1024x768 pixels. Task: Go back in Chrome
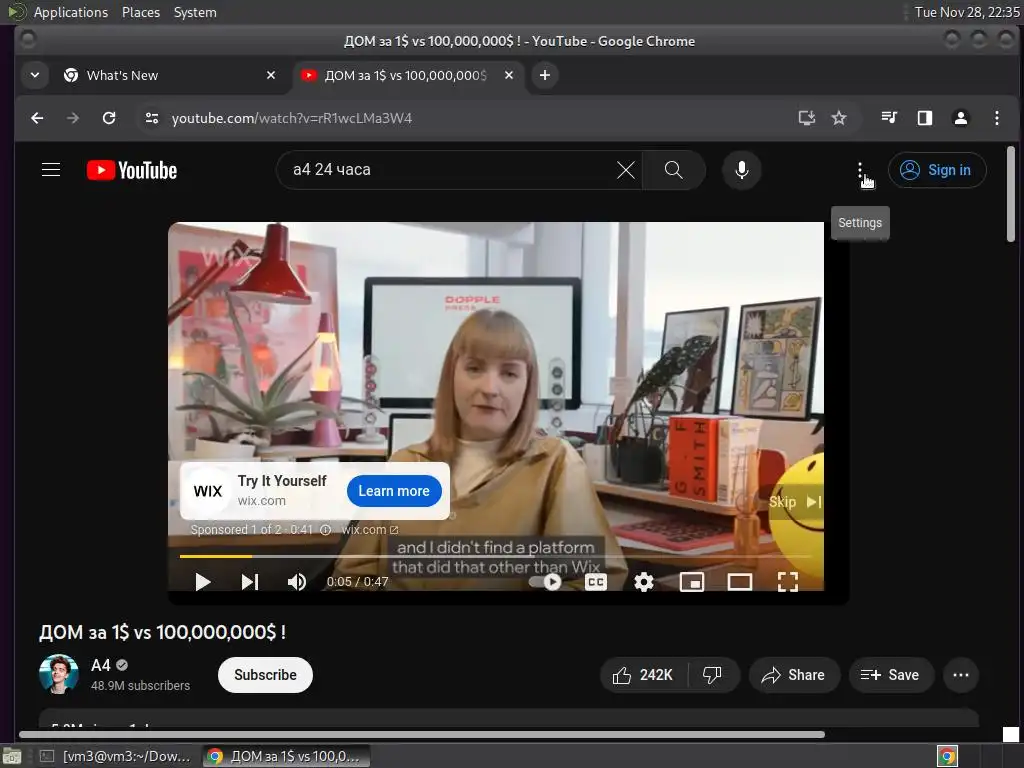(x=37, y=118)
